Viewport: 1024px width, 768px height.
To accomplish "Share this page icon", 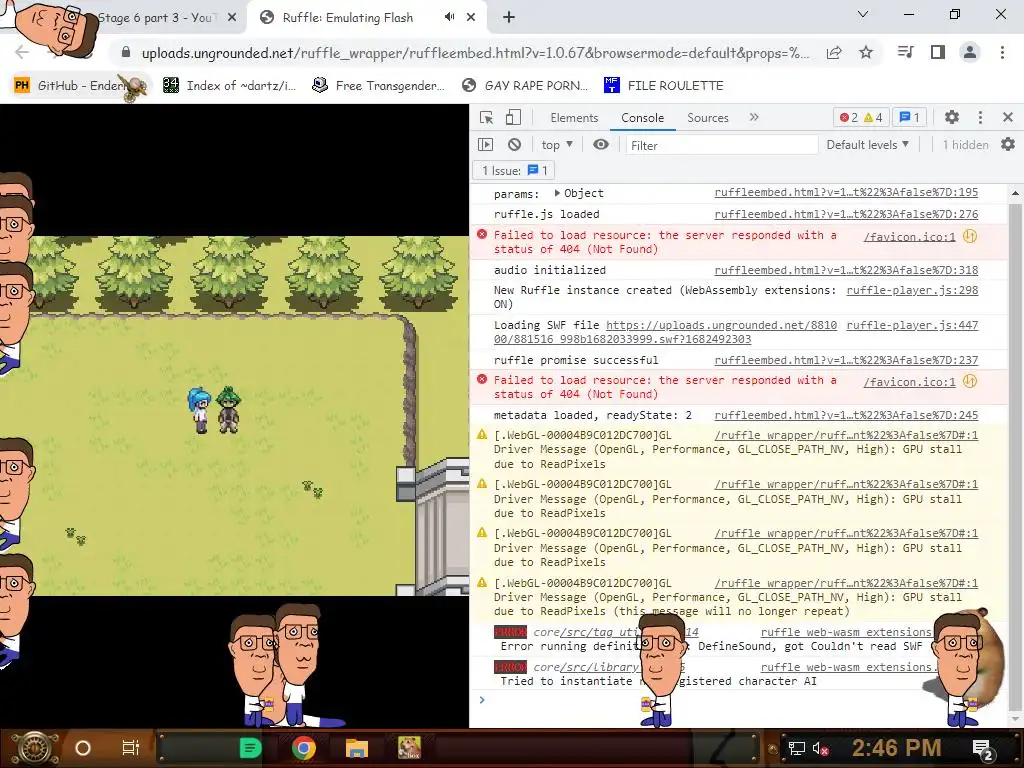I will coord(834,53).
